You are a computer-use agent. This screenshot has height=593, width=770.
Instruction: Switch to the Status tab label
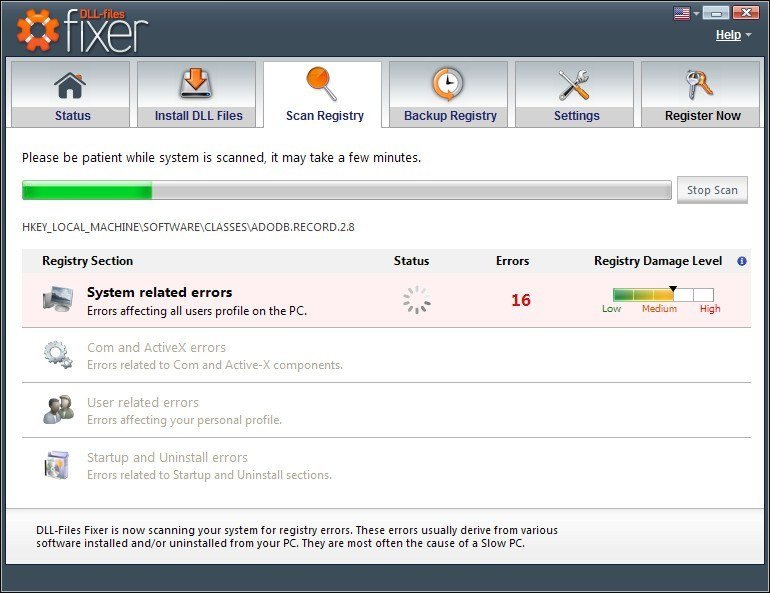tap(73, 116)
